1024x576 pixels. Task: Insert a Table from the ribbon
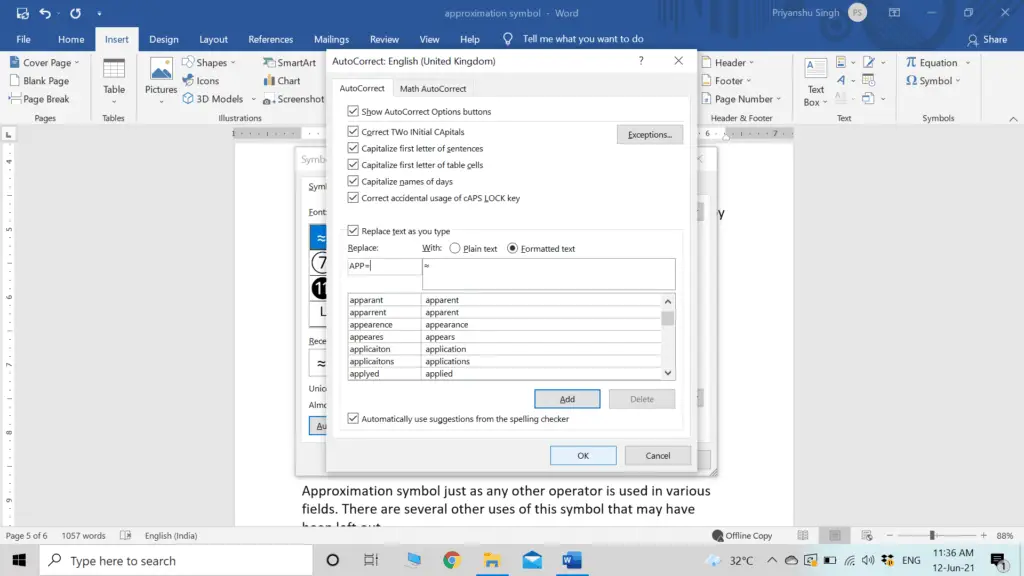pyautogui.click(x=114, y=81)
